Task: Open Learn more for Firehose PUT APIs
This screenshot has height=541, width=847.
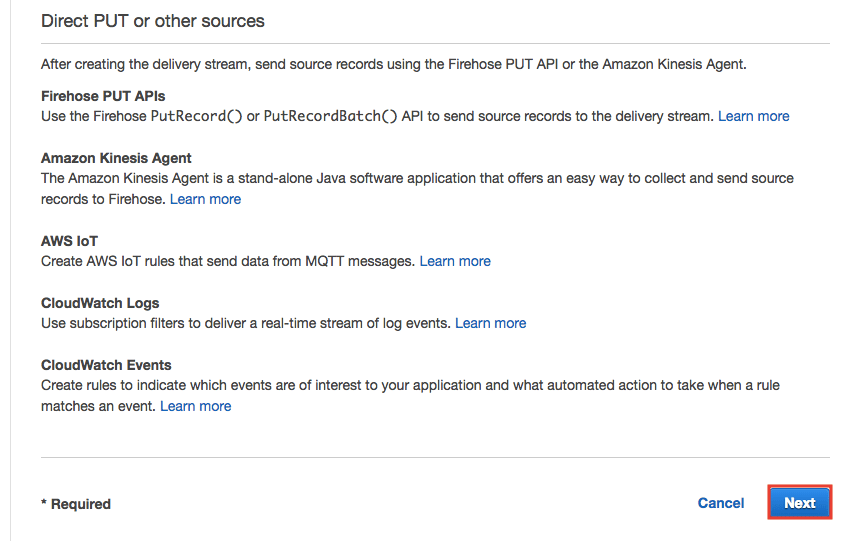Action: coord(753,116)
